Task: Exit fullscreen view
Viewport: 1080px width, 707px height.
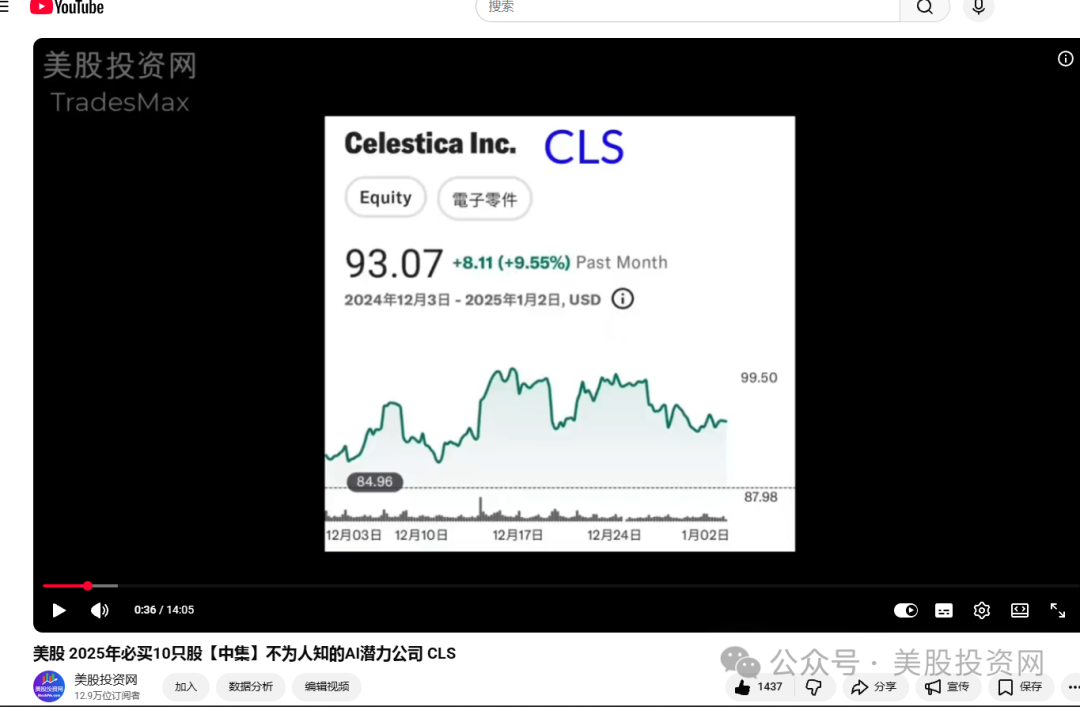Action: tap(1057, 611)
